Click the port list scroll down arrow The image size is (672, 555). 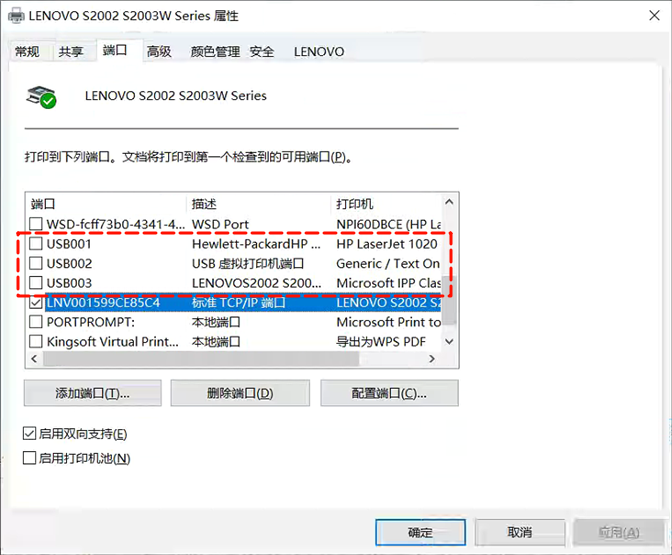[449, 342]
